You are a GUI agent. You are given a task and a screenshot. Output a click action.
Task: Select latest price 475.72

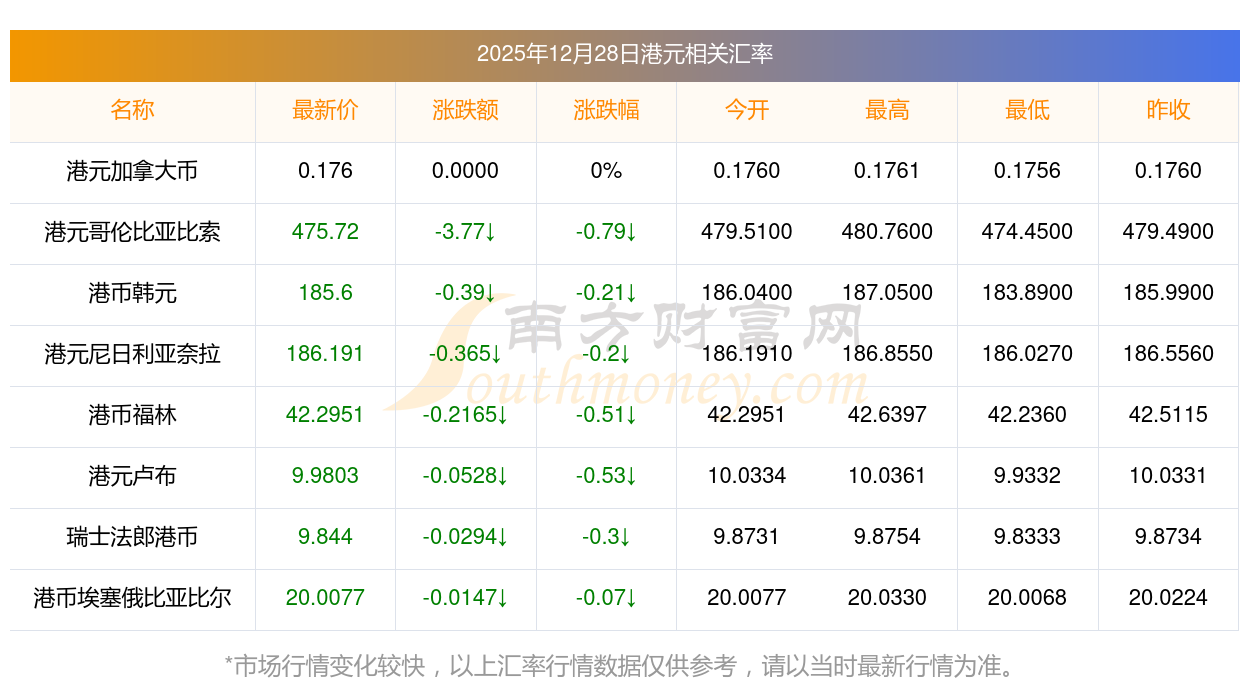click(325, 232)
